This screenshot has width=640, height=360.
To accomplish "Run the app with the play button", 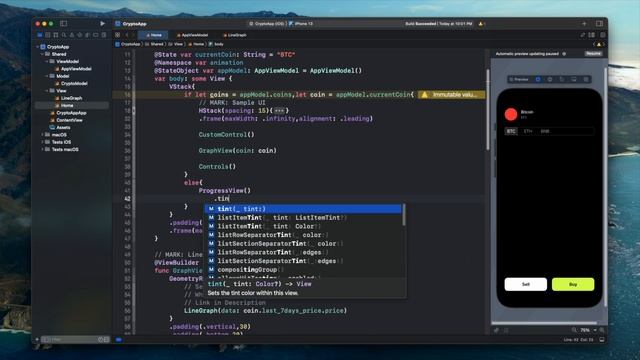I will [x=102, y=24].
